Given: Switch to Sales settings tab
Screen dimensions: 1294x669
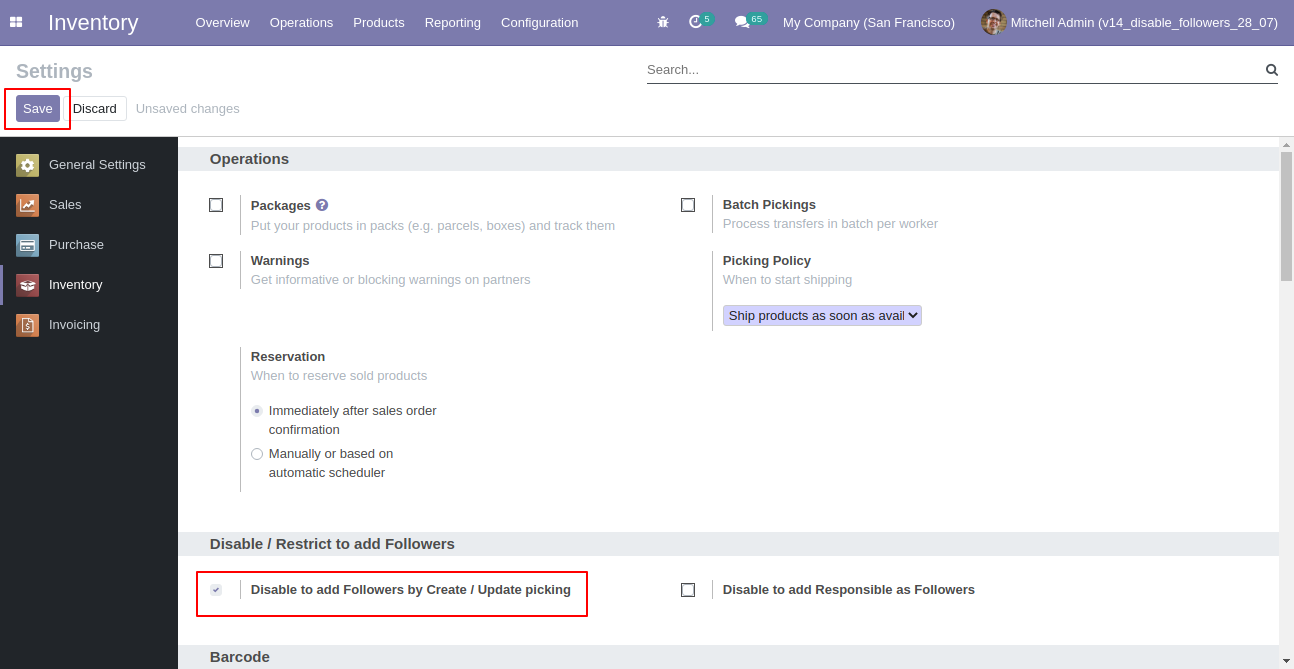Looking at the screenshot, I should pos(89,205).
